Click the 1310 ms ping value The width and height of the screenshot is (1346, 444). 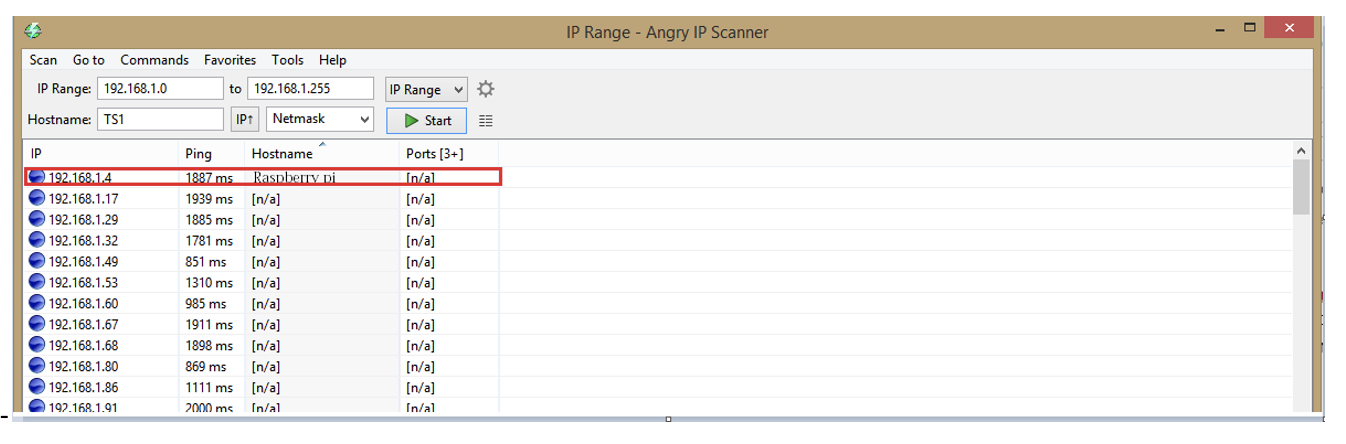pos(209,283)
